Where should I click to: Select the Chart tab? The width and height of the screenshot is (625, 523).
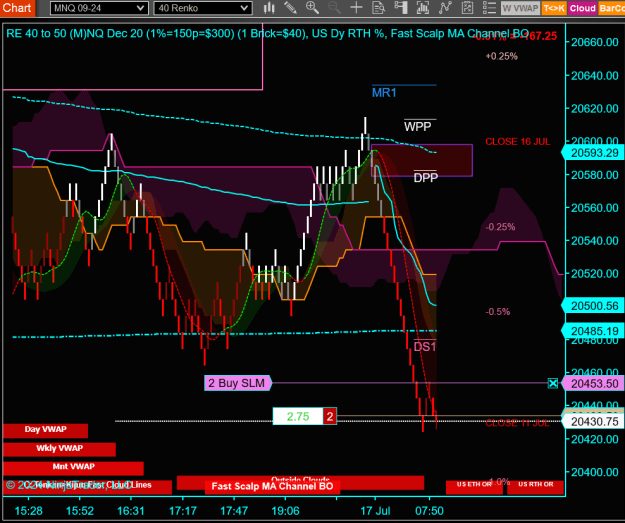(17, 8)
